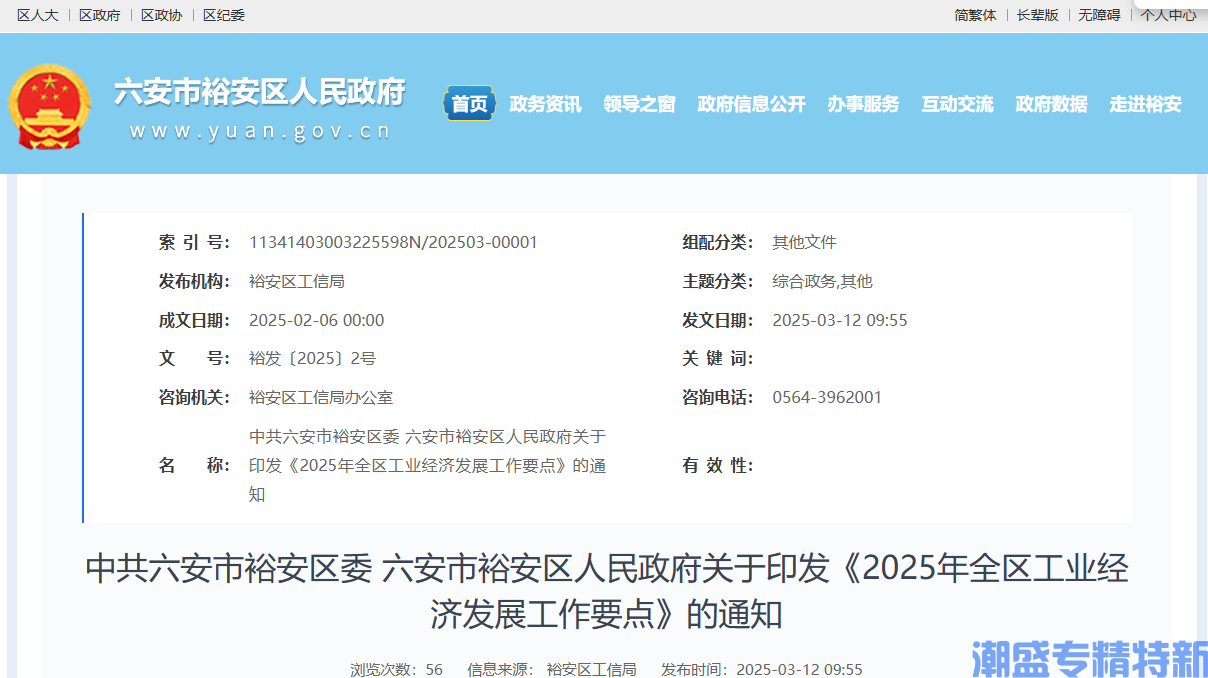Open 办事服务 in the main menu

[863, 104]
